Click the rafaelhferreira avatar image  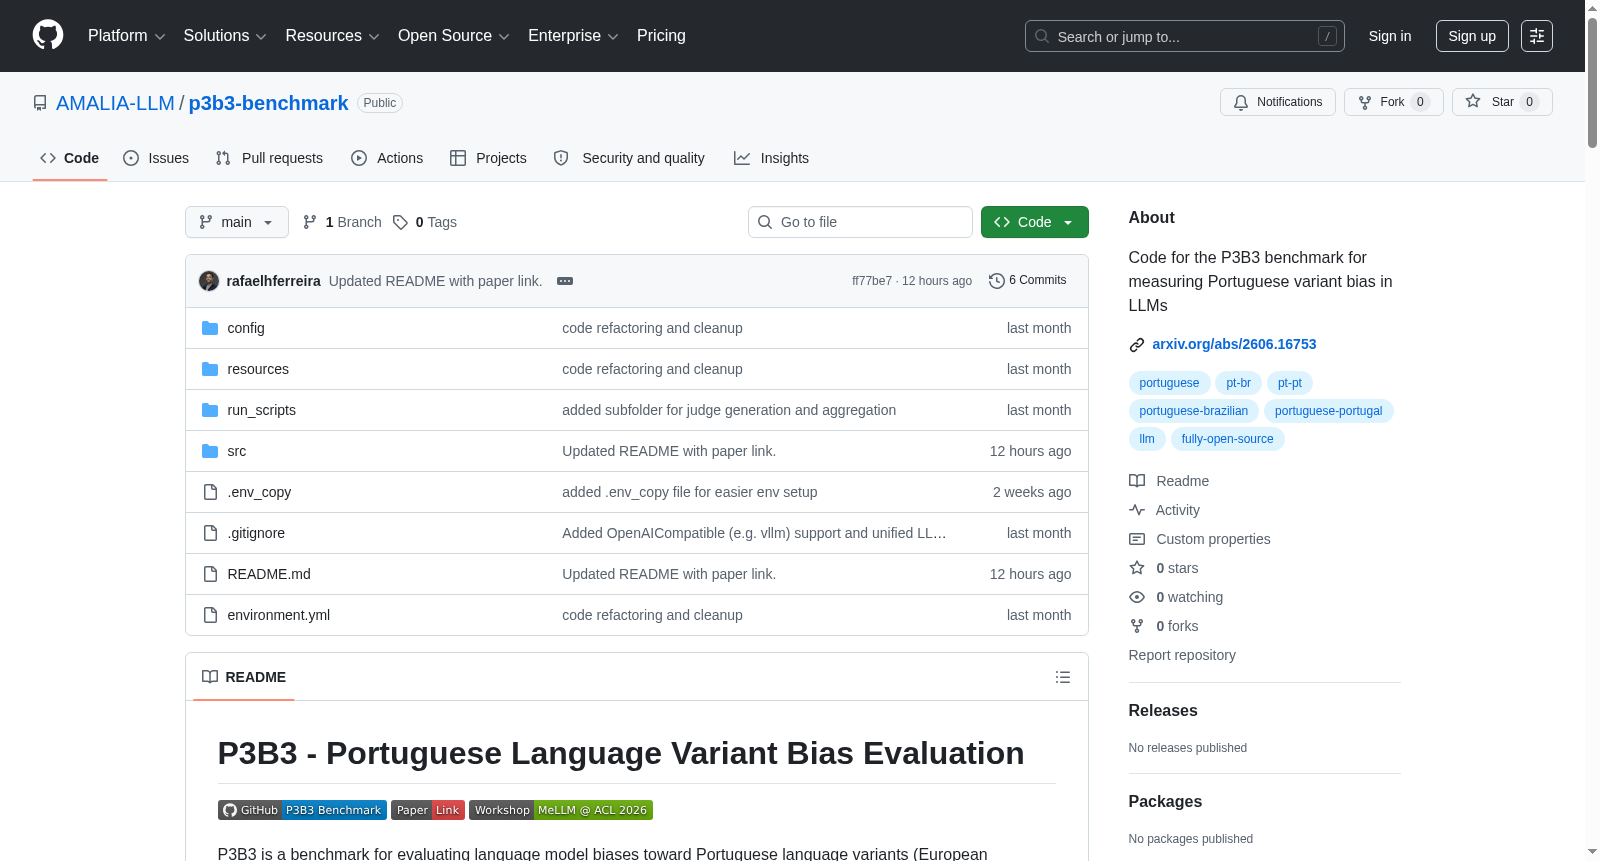tap(209, 281)
